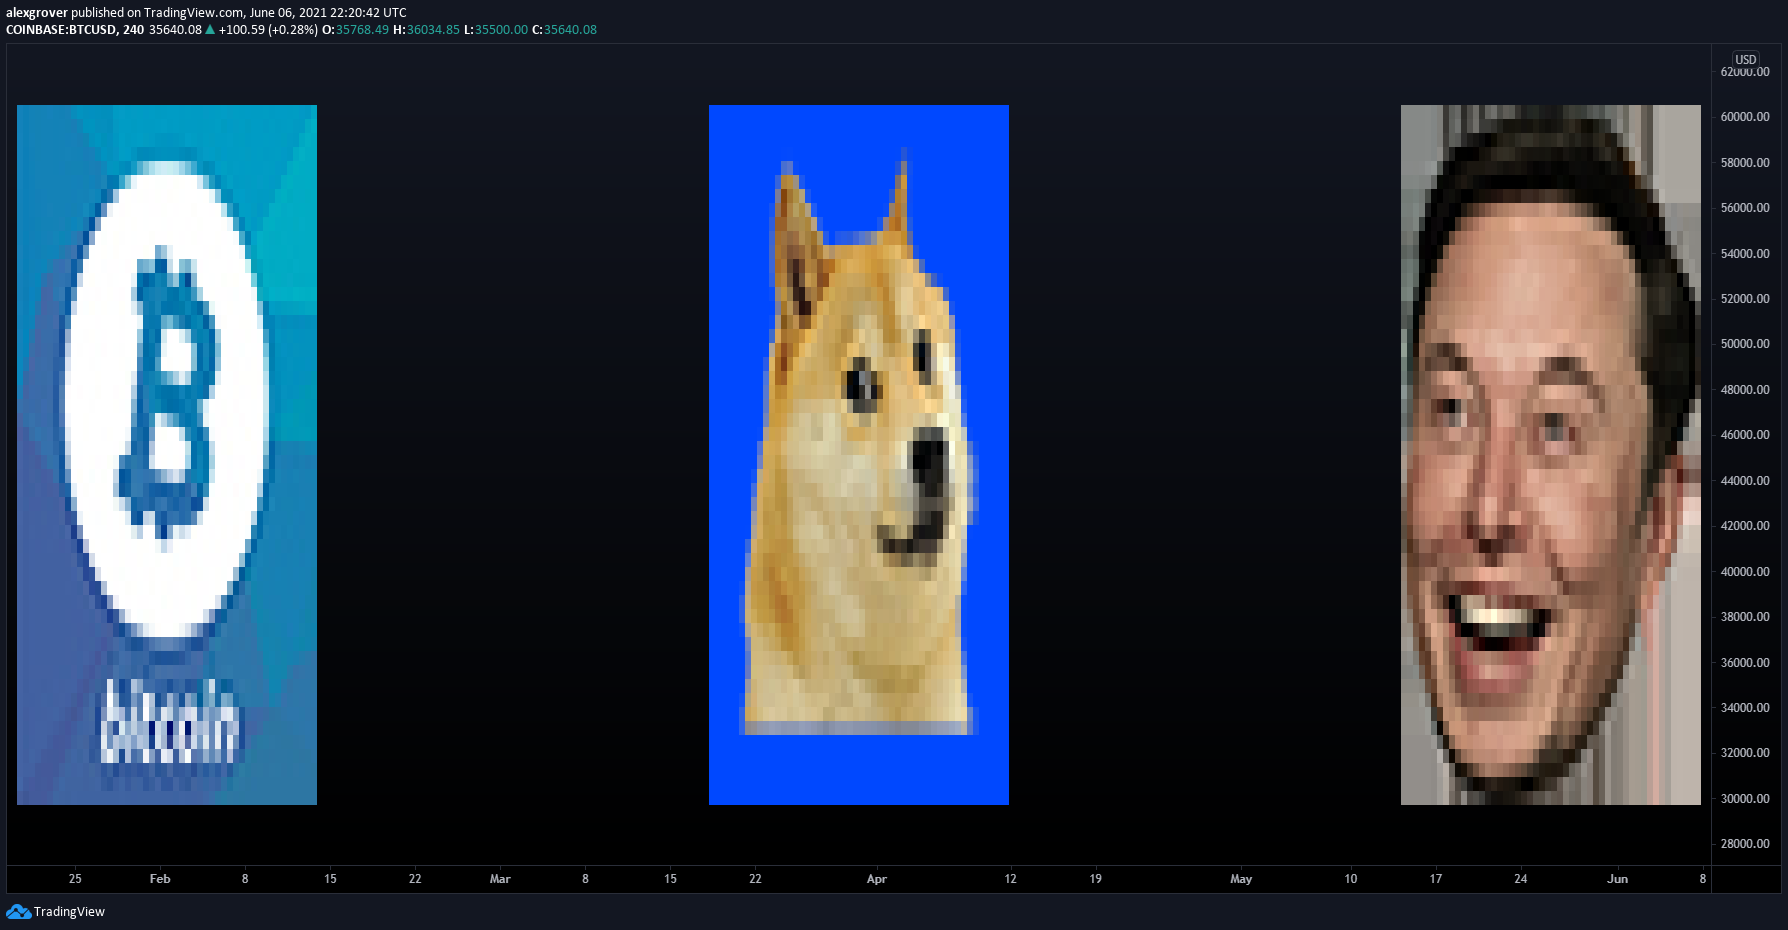Click the Bitcoin logo image

click(x=167, y=455)
